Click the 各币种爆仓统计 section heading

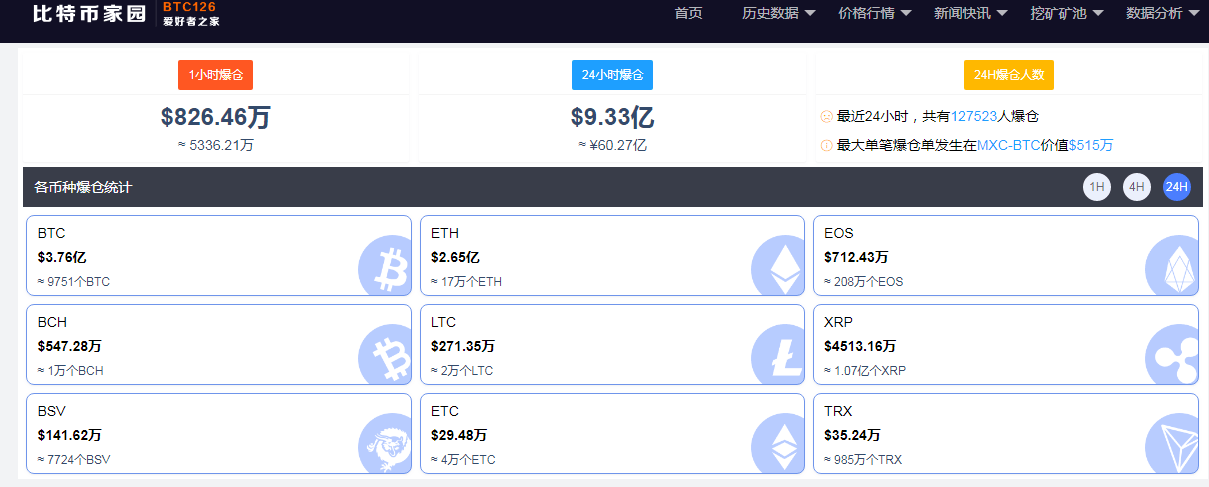83,187
